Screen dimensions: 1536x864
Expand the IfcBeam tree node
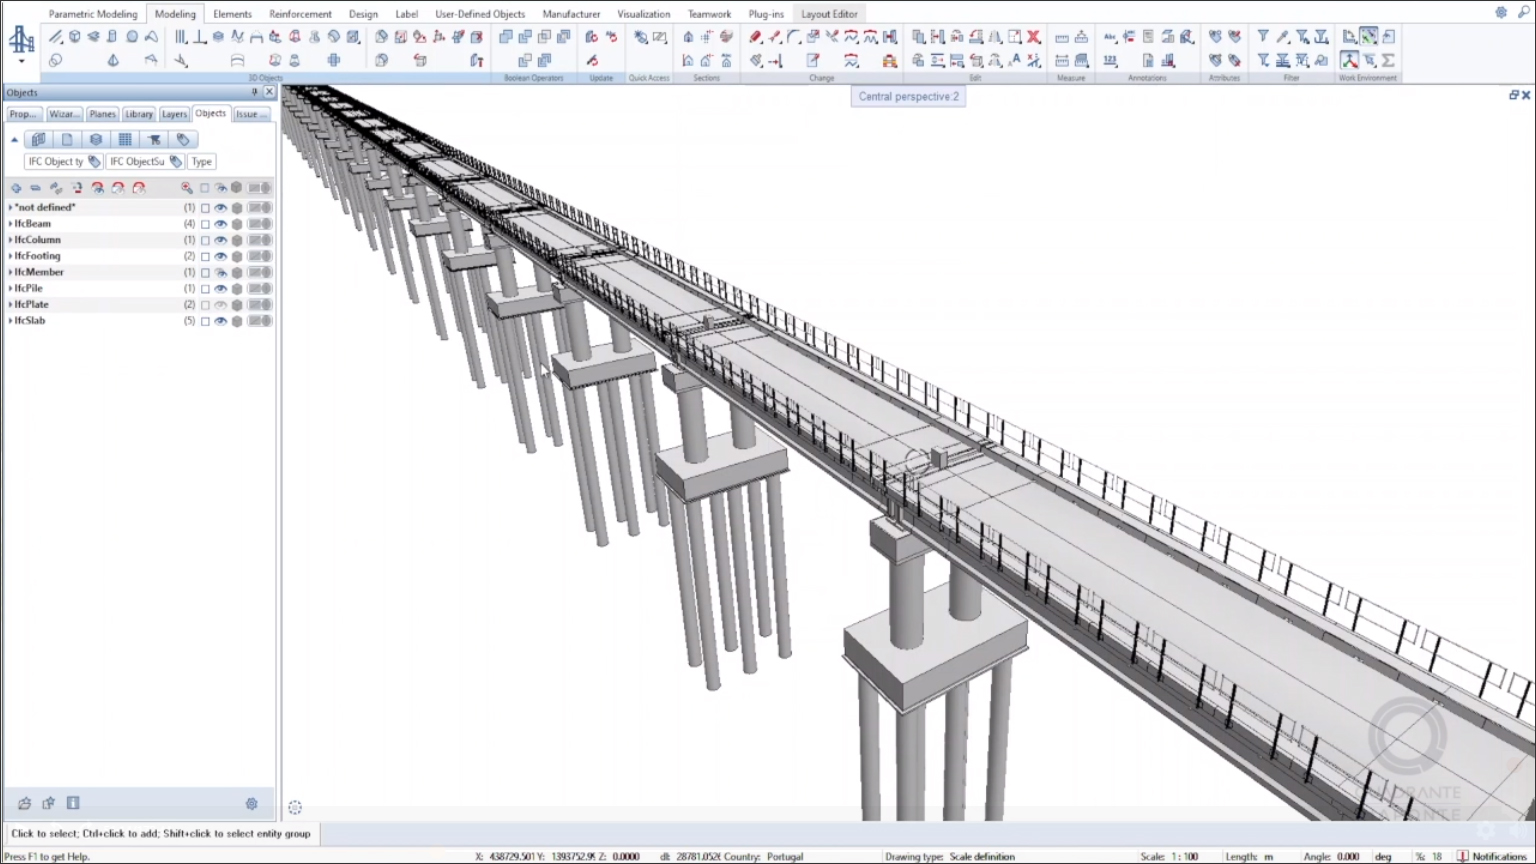point(10,224)
